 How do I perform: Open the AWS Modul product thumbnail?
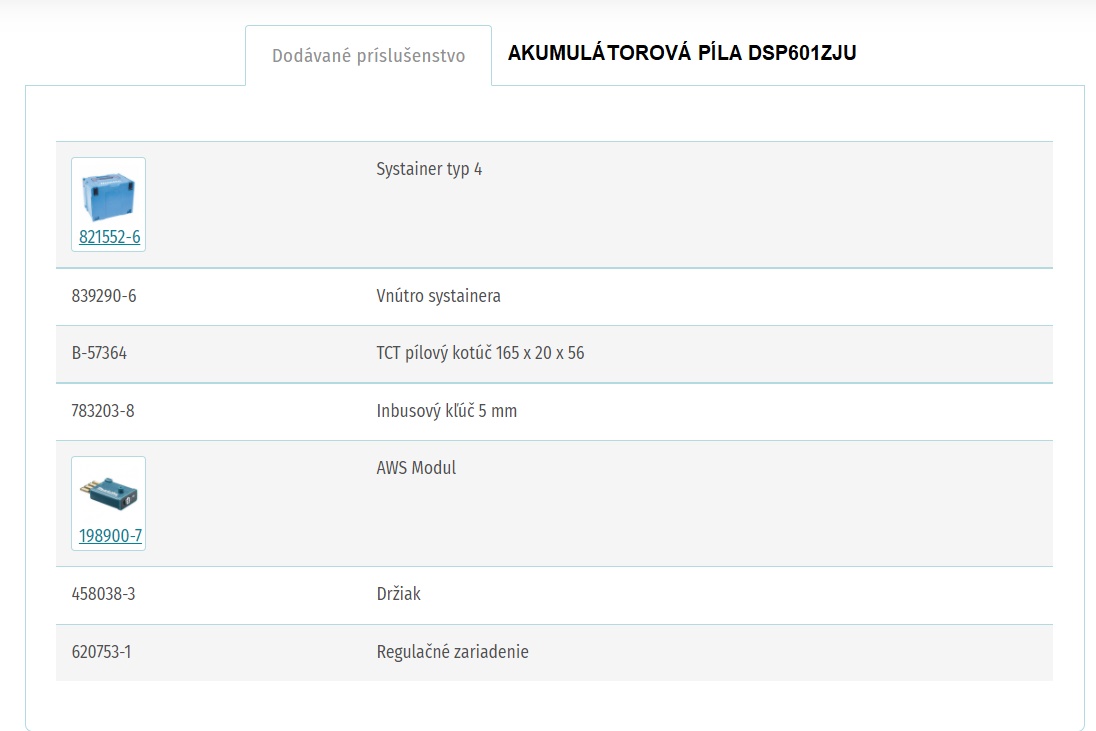108,494
